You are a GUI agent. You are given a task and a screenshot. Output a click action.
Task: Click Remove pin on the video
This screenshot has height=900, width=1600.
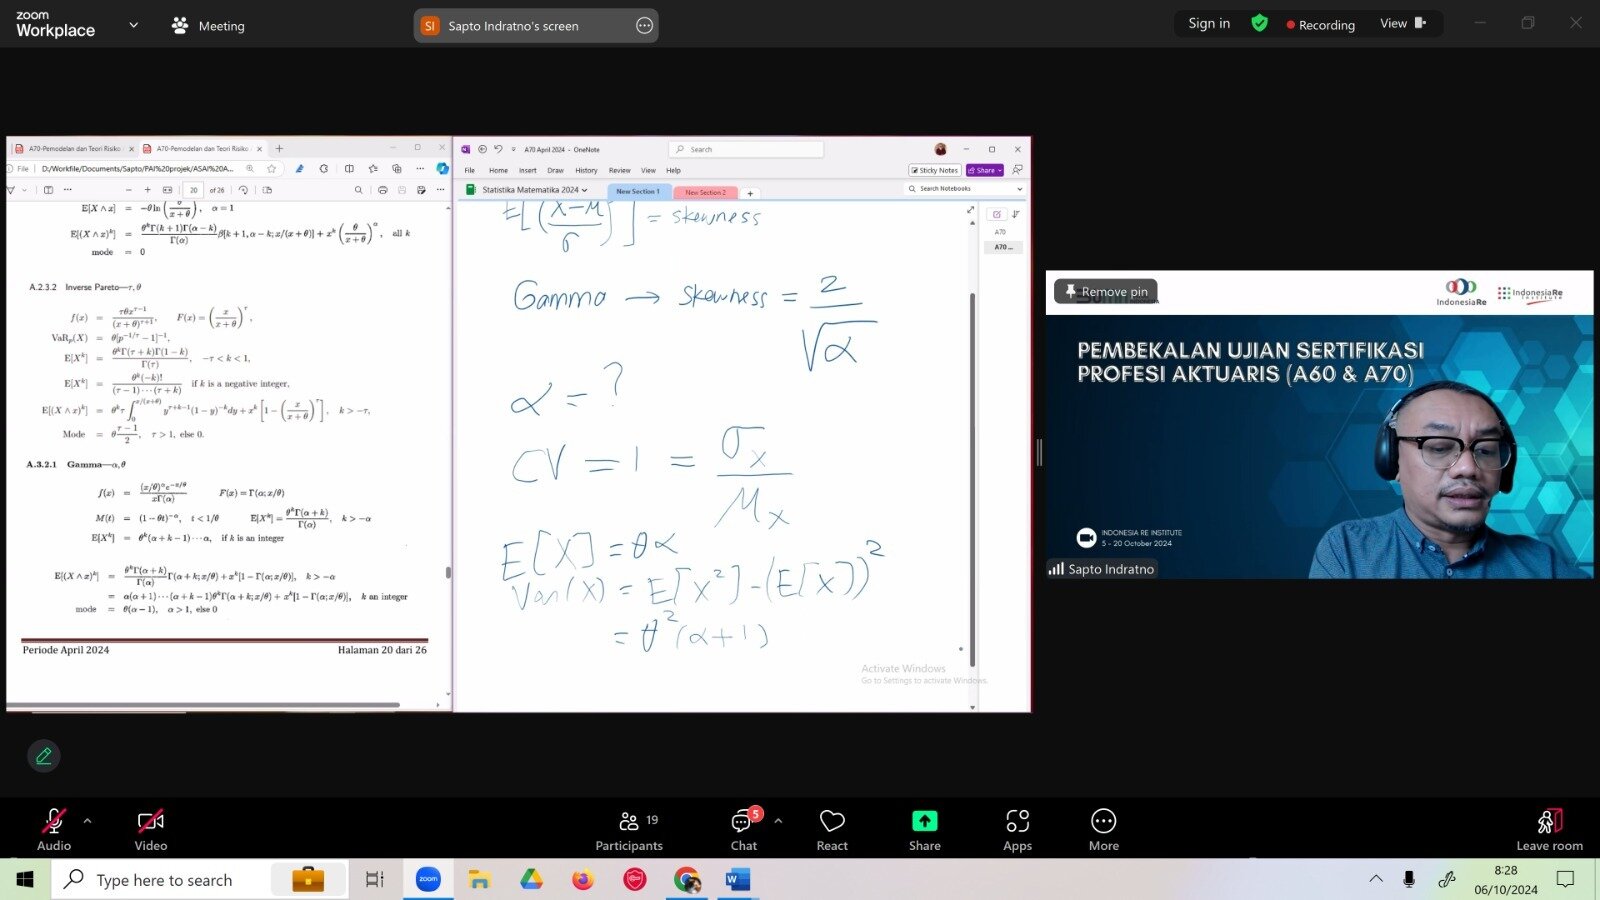coord(1106,292)
